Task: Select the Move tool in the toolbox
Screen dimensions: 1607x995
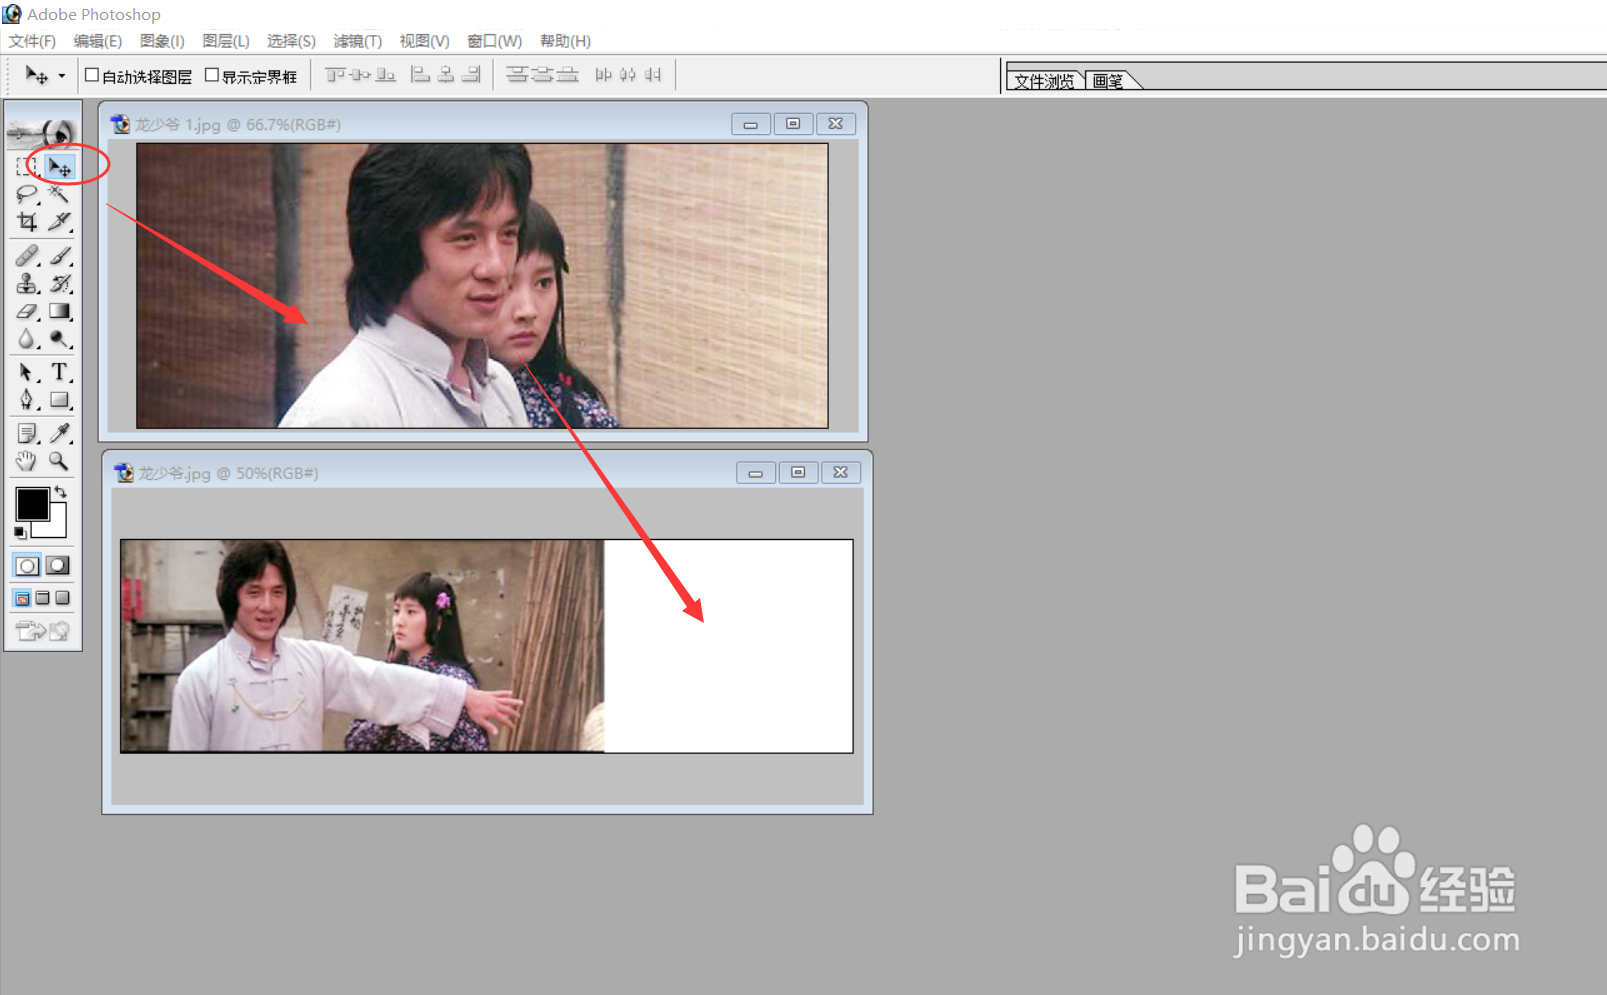Action: click(x=60, y=167)
